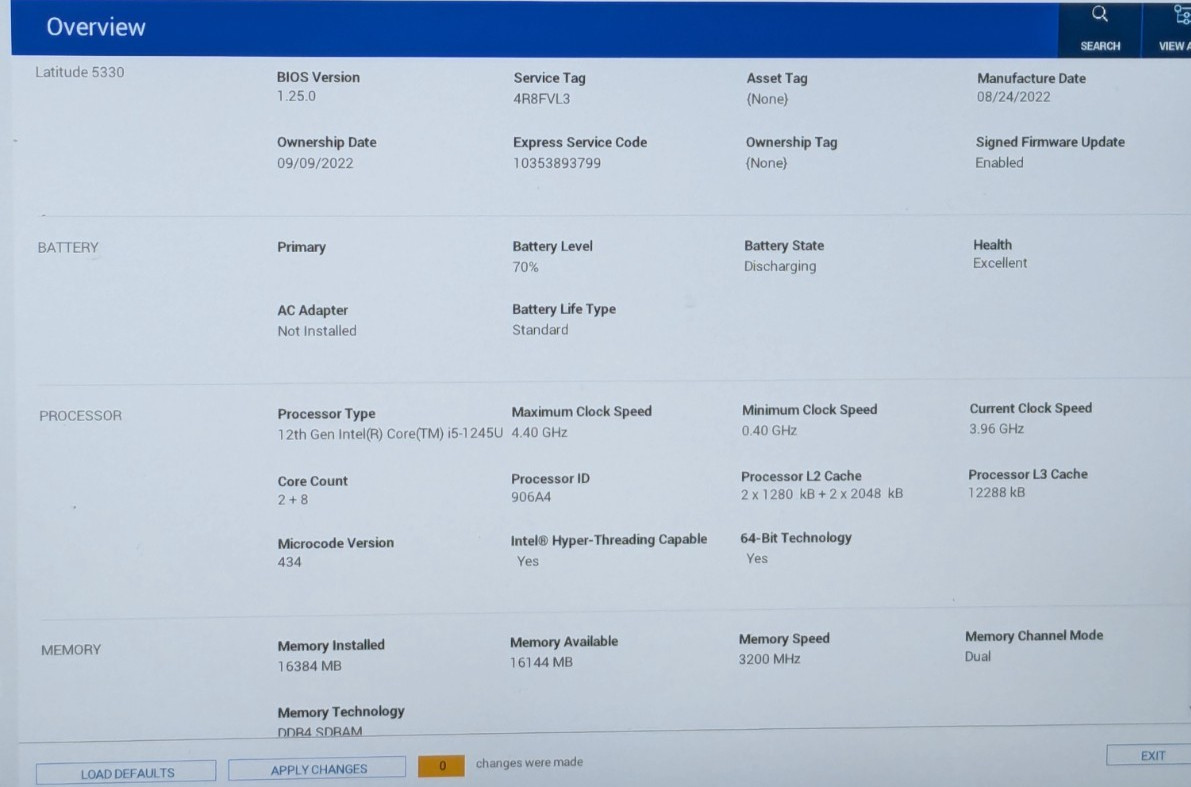Select Processor ID value 906A4
1191x787 pixels.
(x=531, y=498)
